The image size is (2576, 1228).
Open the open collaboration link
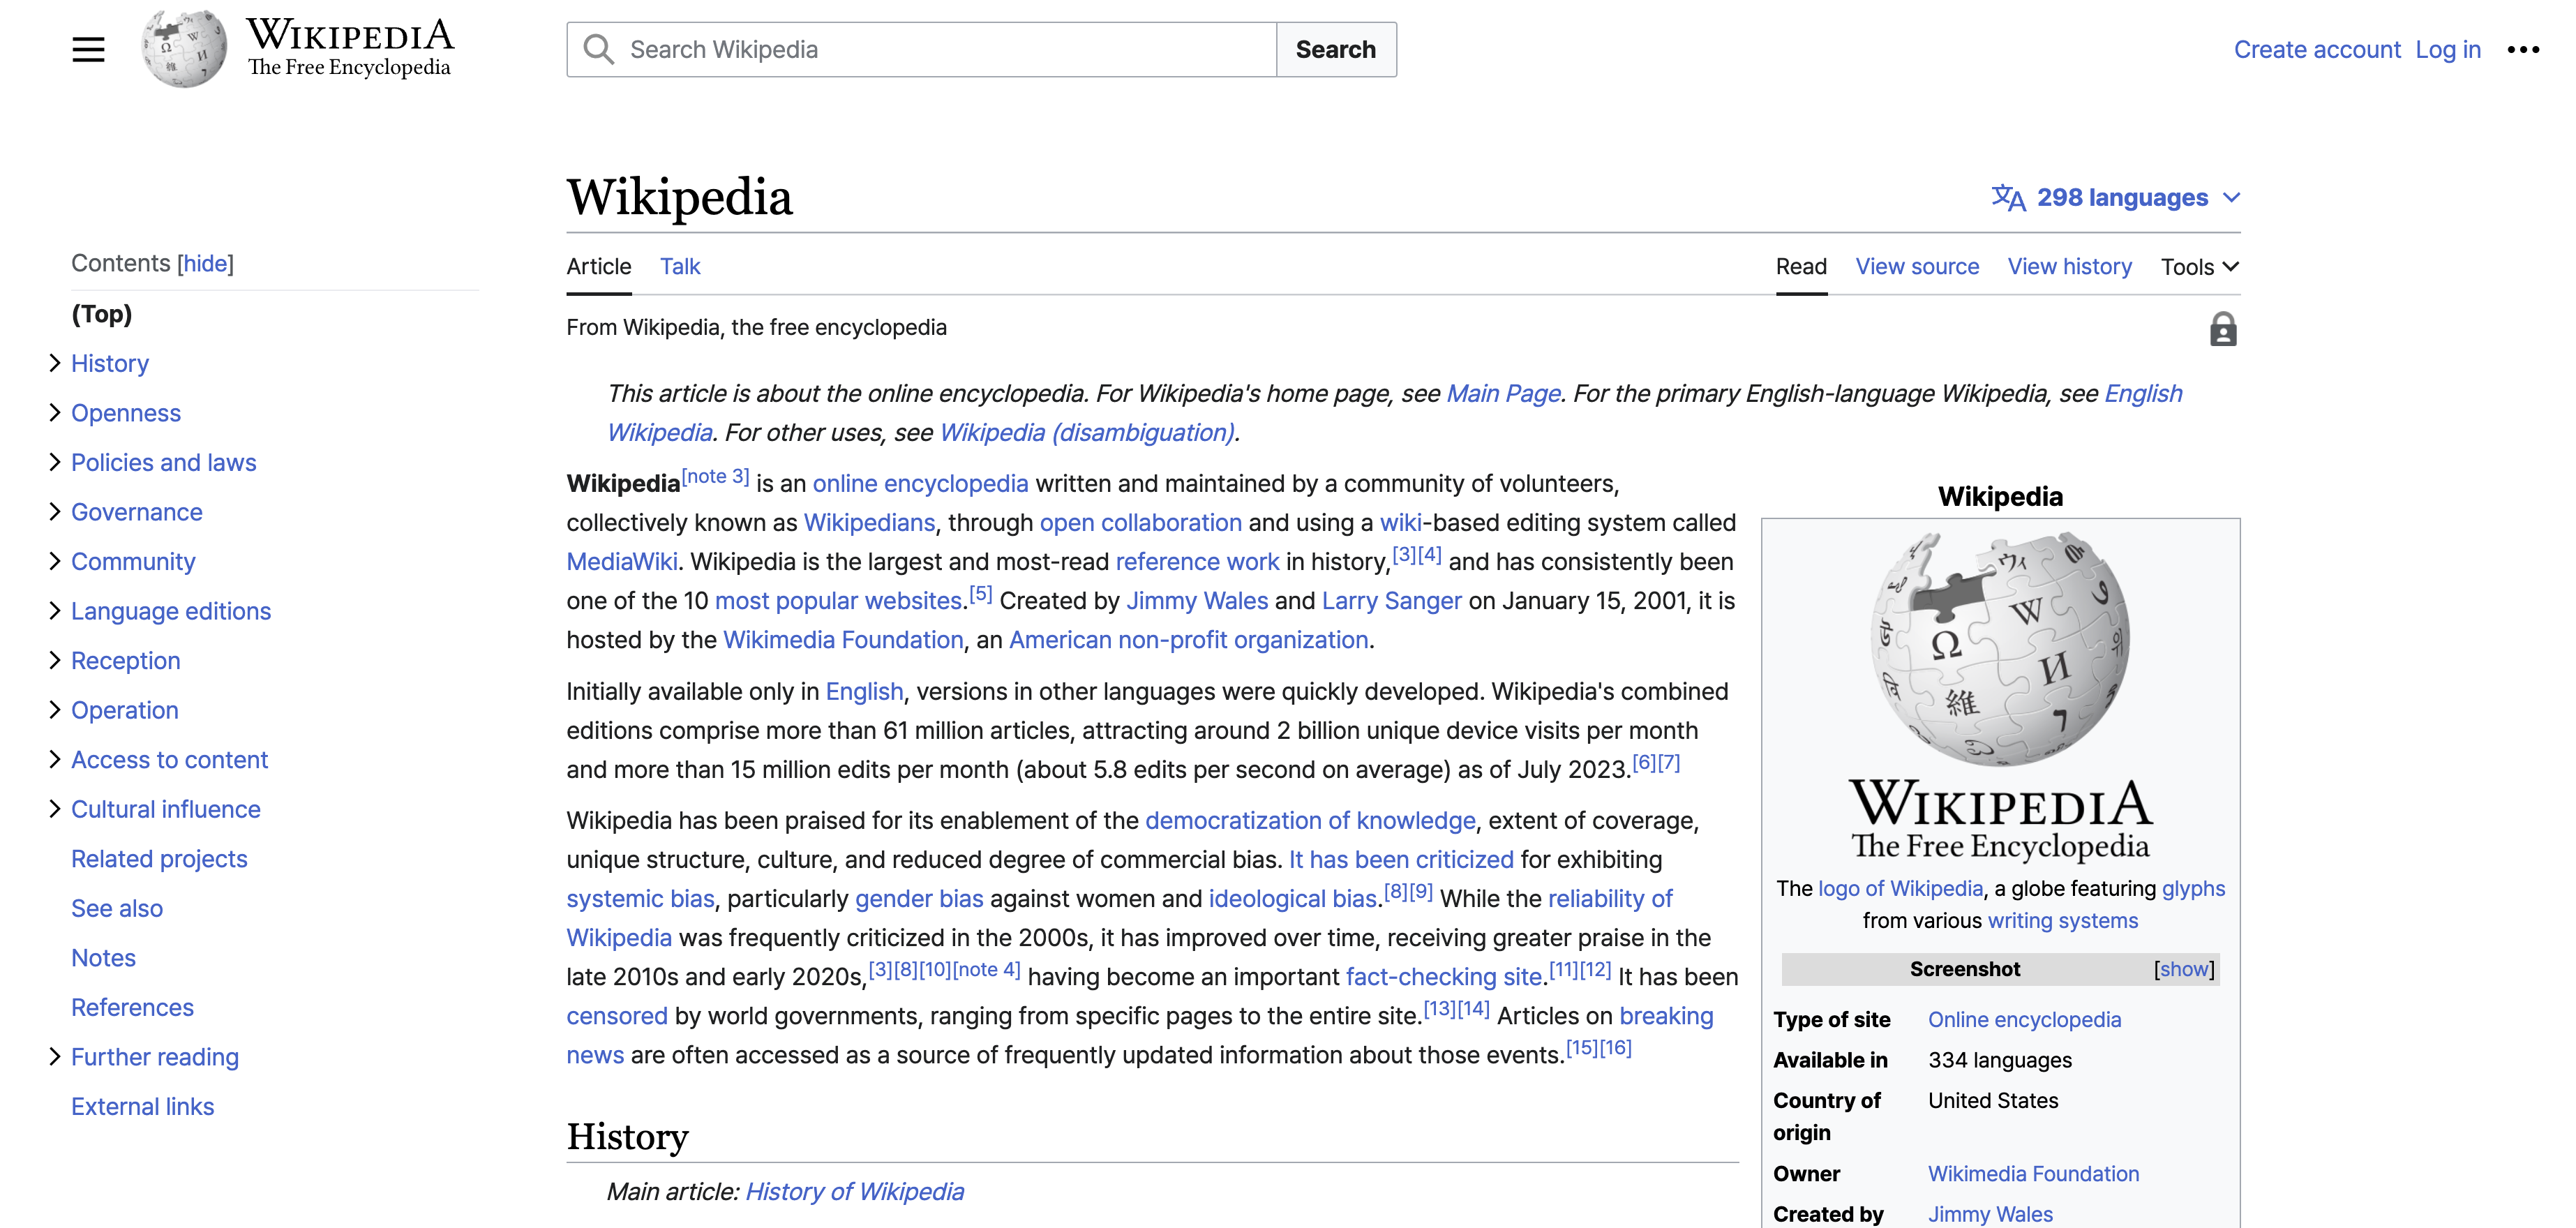1140,522
